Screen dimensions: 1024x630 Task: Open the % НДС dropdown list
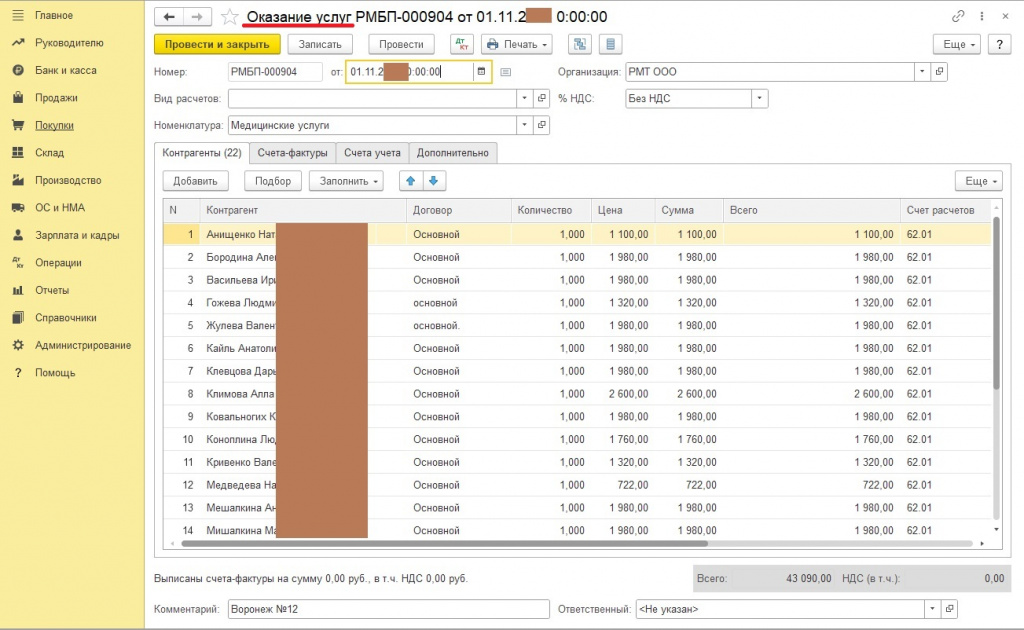coord(759,98)
